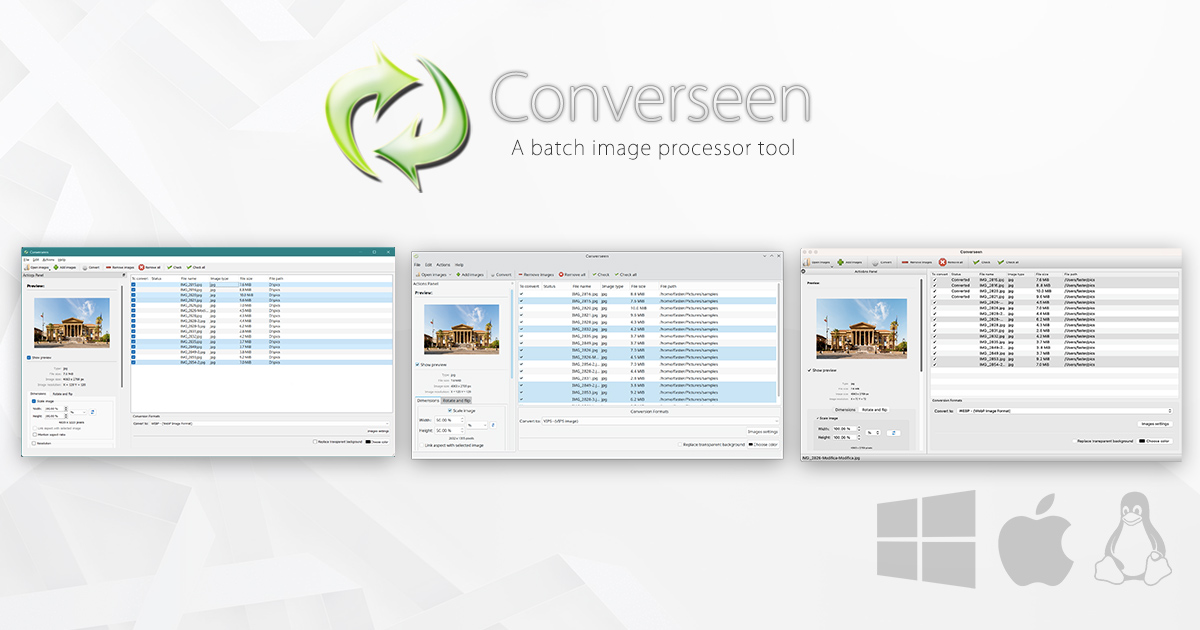
Task: Click Remove images icon in the macOS screenshot
Action: (x=905, y=262)
